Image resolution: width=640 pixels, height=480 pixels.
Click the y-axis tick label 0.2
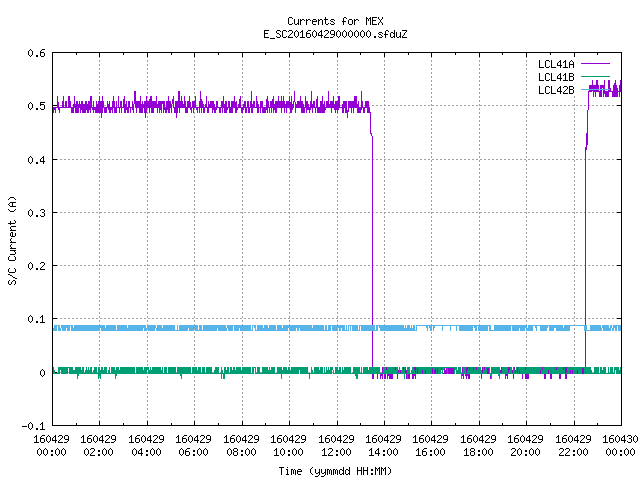click(x=36, y=266)
